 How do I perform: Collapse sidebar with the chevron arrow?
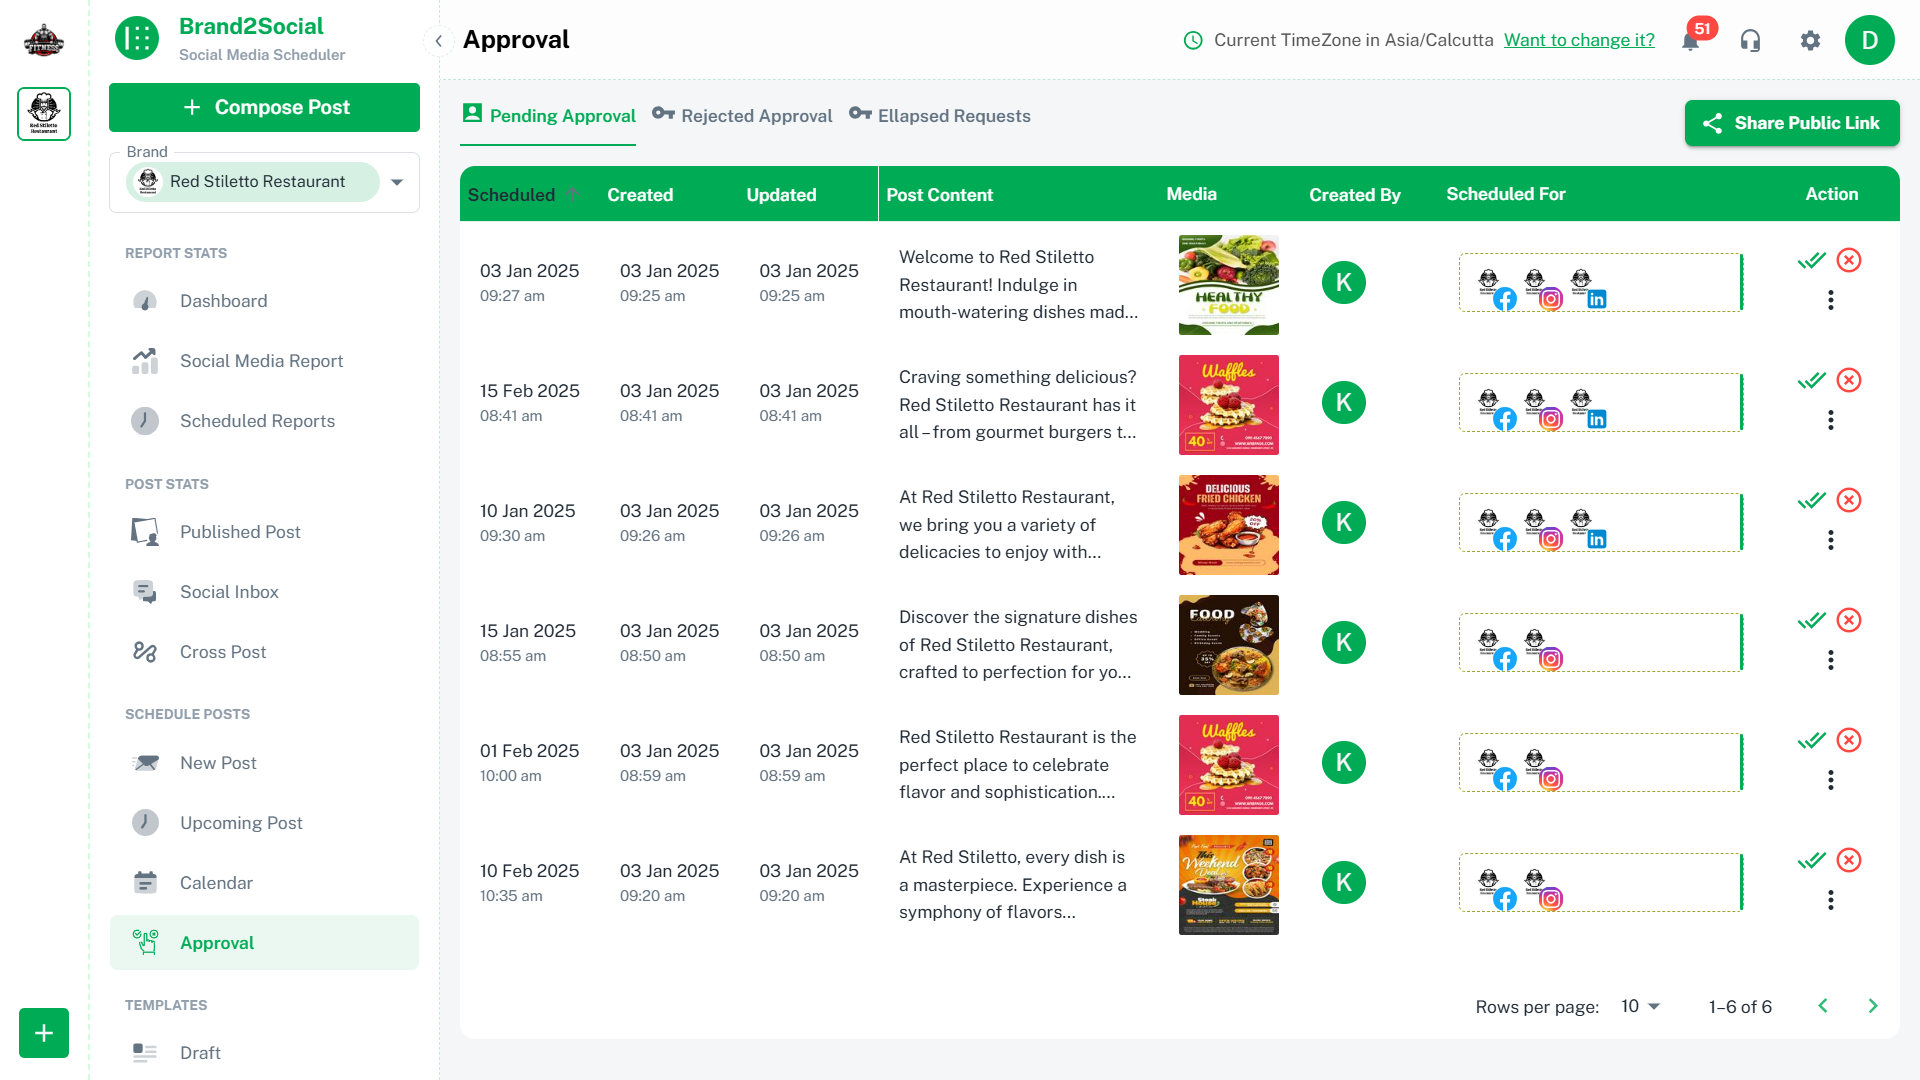tap(438, 41)
